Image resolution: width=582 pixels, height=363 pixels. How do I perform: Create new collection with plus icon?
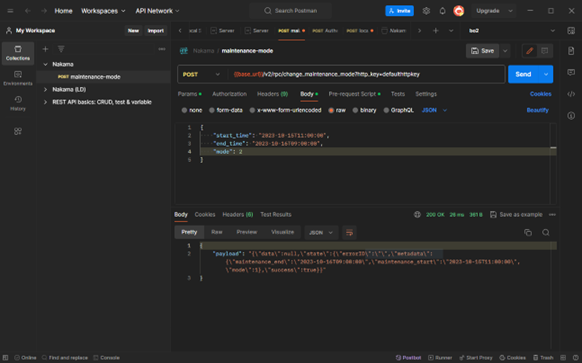tap(45, 49)
